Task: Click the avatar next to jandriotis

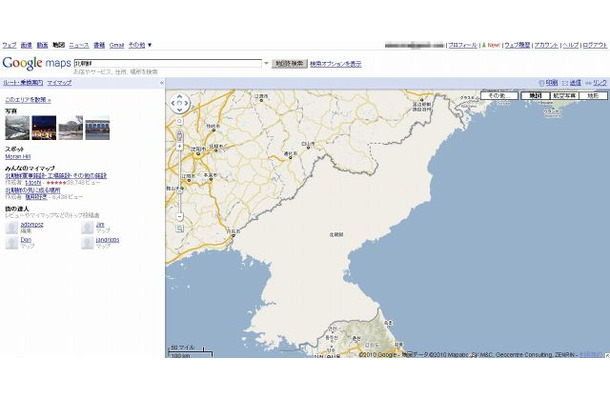Action: [88, 243]
